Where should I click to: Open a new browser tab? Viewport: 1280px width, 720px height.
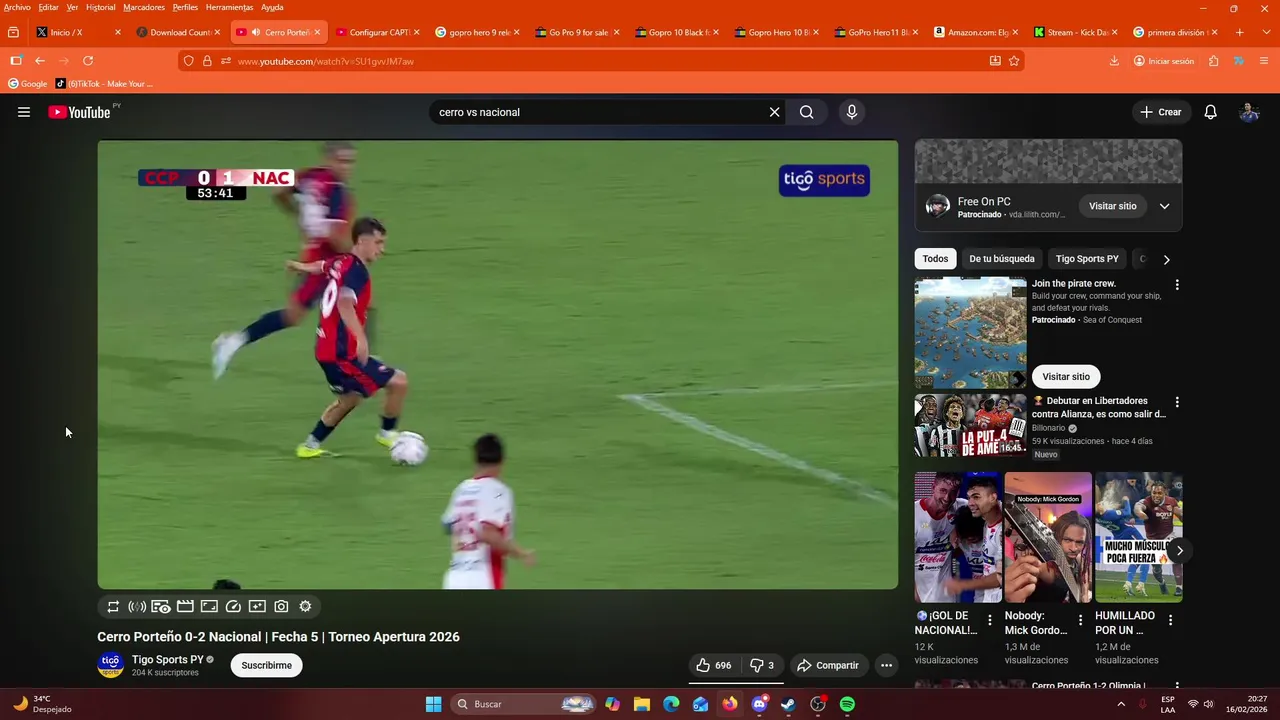coord(1239,32)
